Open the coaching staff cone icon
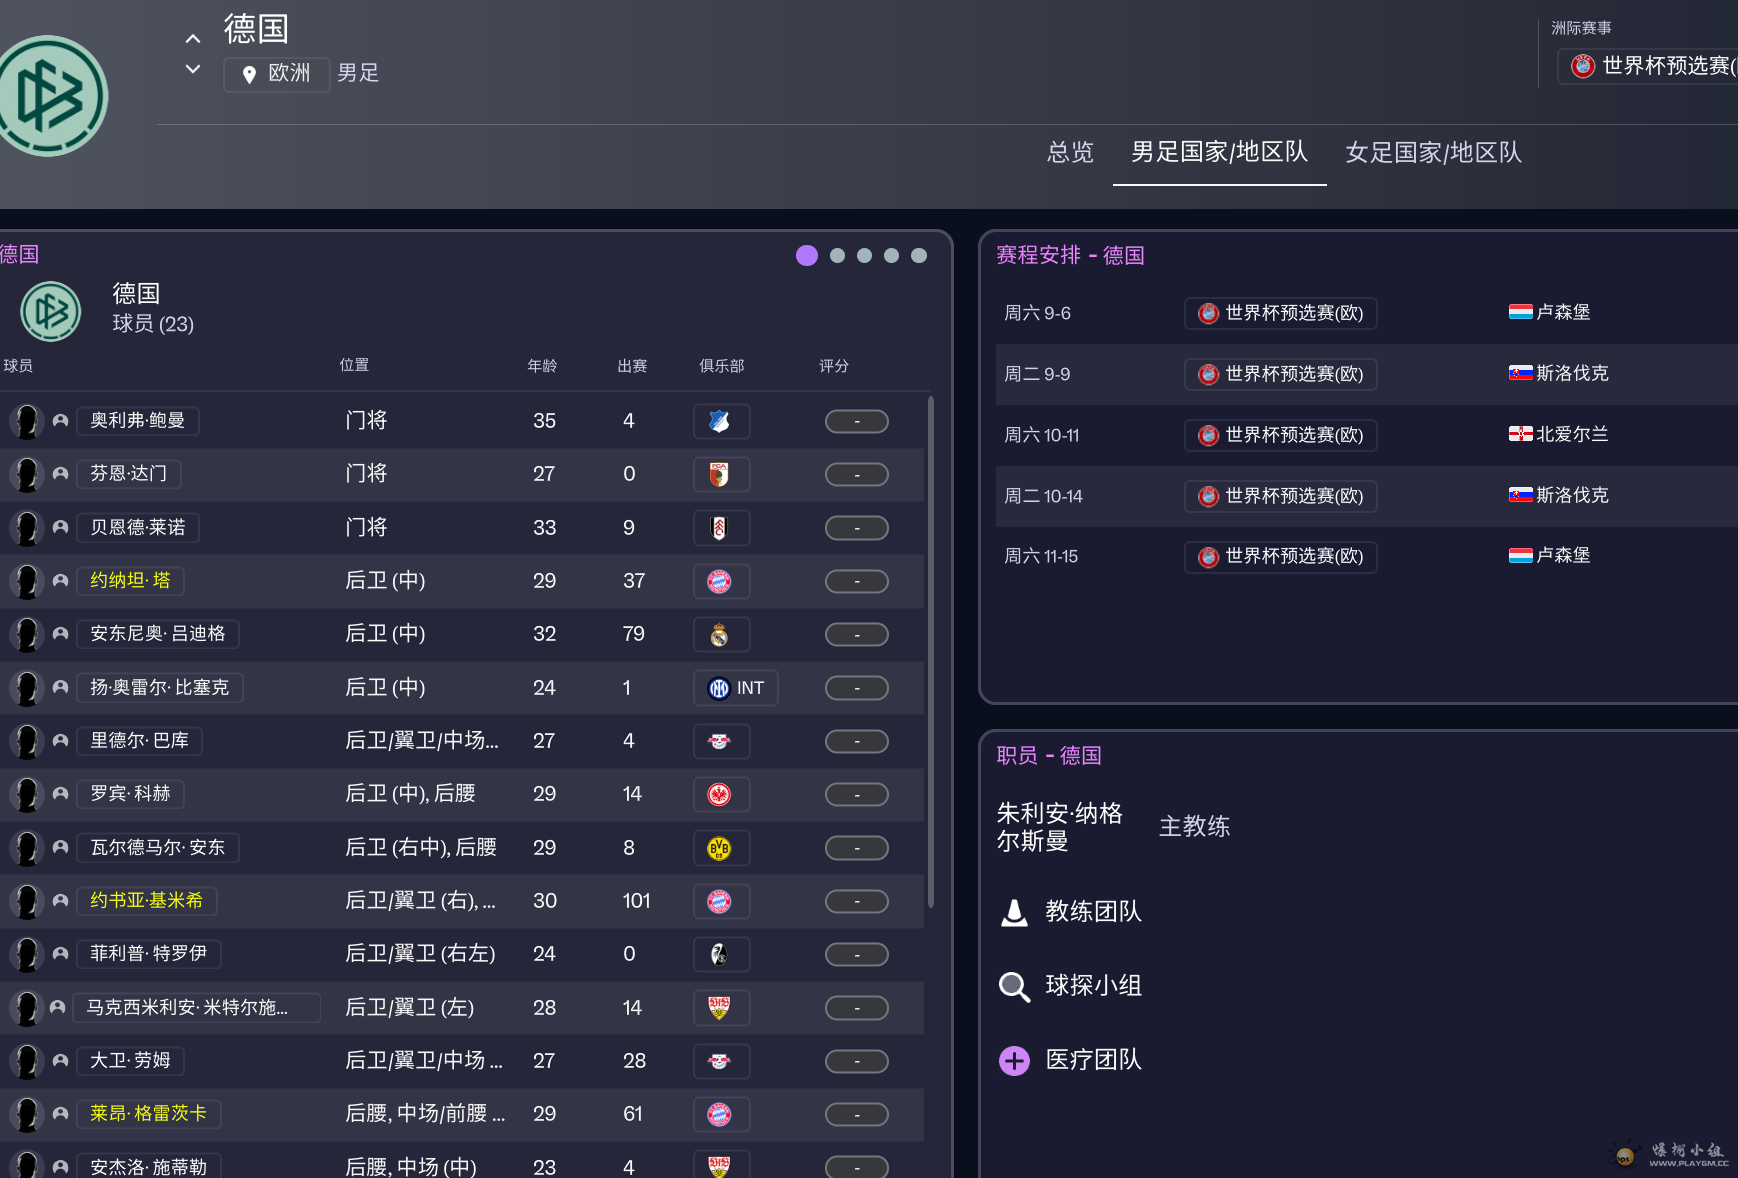The image size is (1738, 1178). click(x=1014, y=912)
